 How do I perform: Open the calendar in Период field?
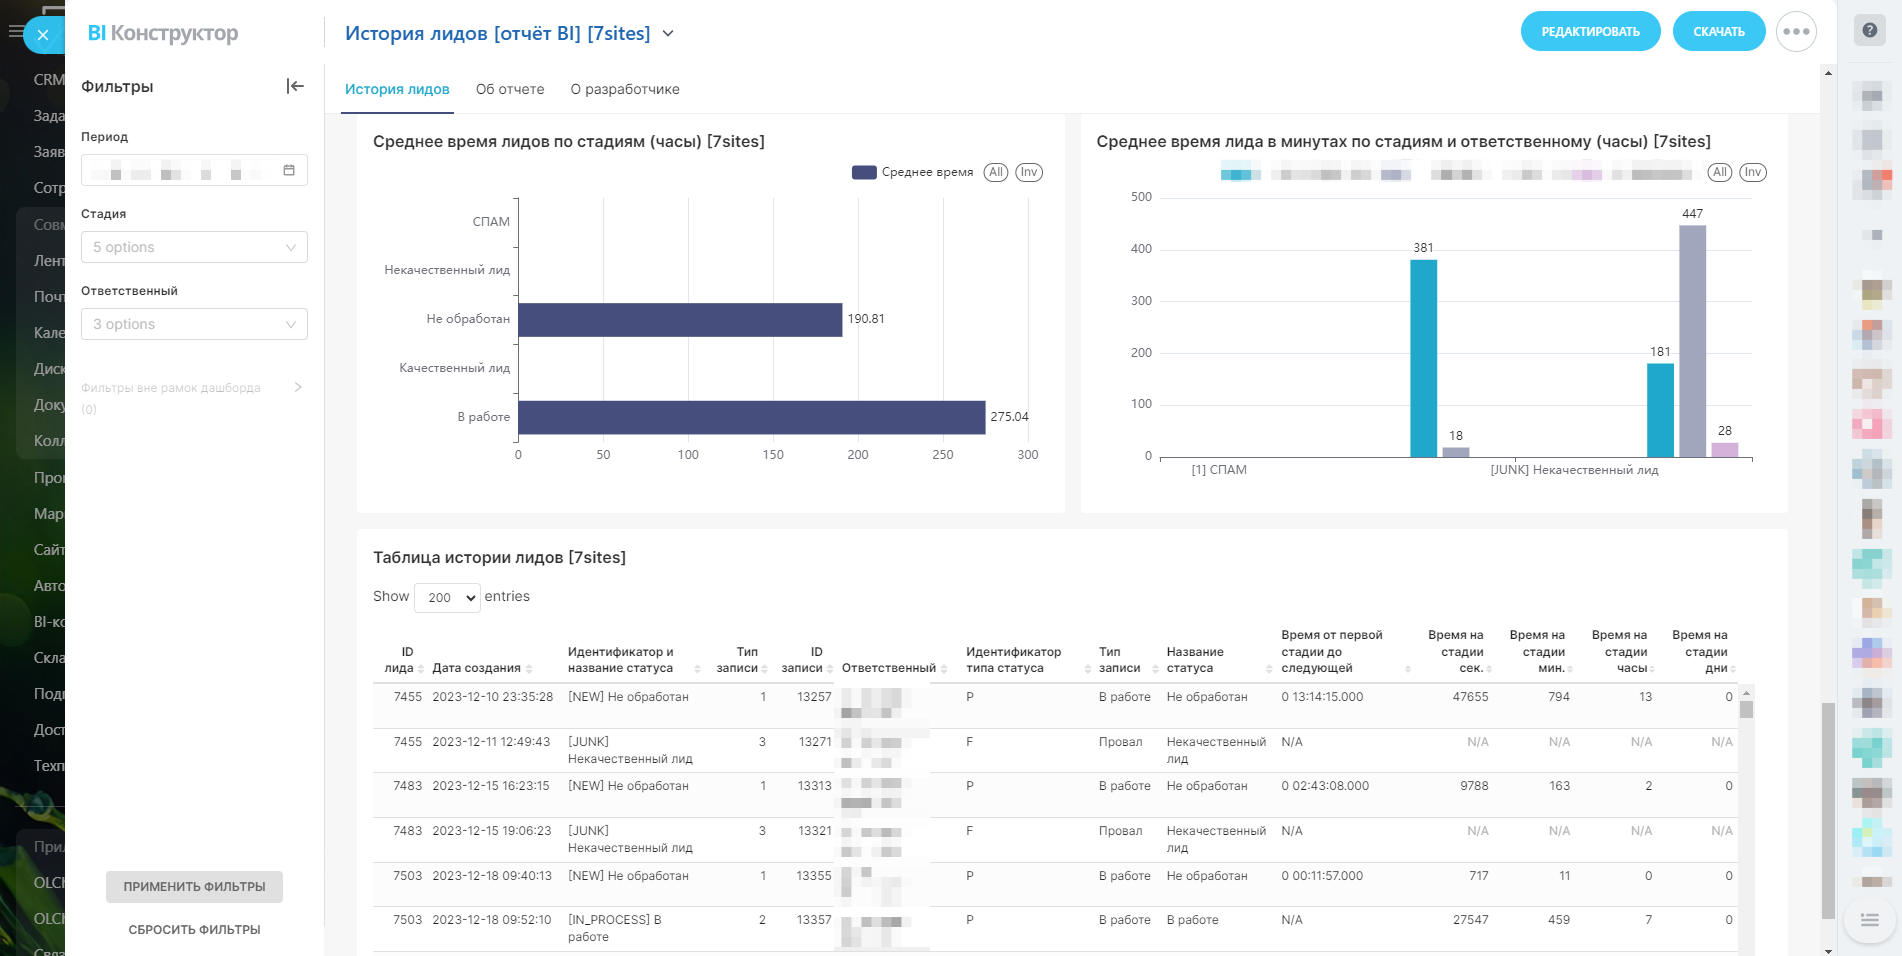coord(289,170)
